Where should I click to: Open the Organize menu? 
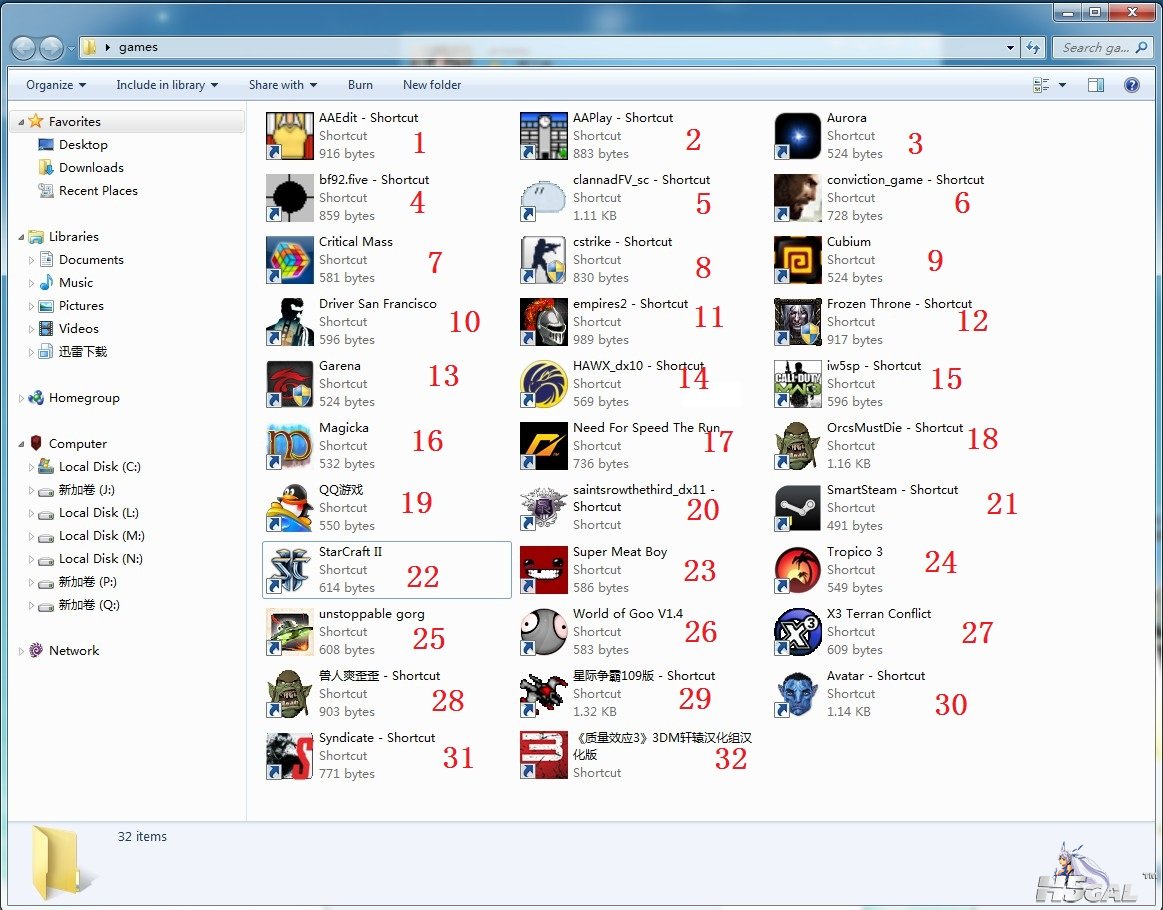coord(56,85)
